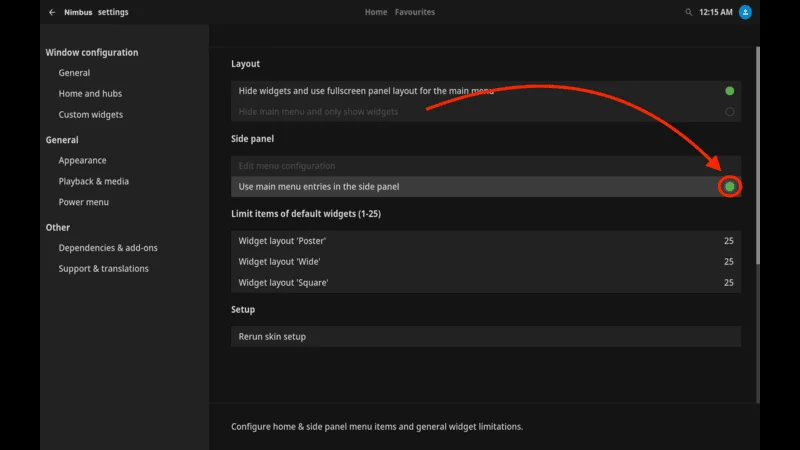
Task: Open Dependencies & add-ons
Action: coord(108,248)
